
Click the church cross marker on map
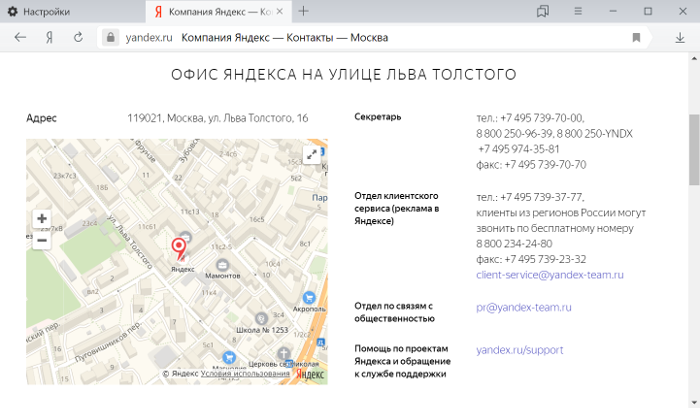pos(283,354)
